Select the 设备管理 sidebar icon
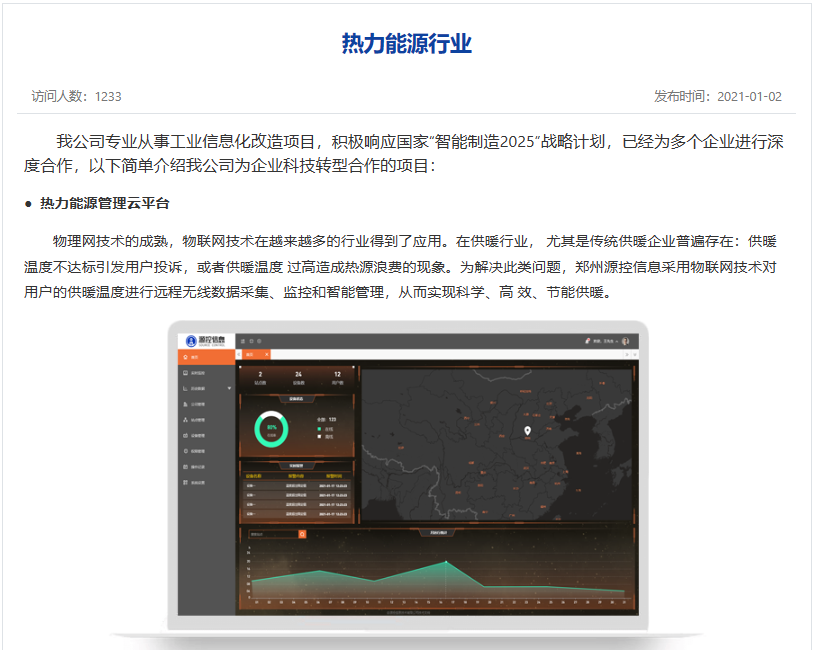Image resolution: width=815 pixels, height=650 pixels. (186, 436)
